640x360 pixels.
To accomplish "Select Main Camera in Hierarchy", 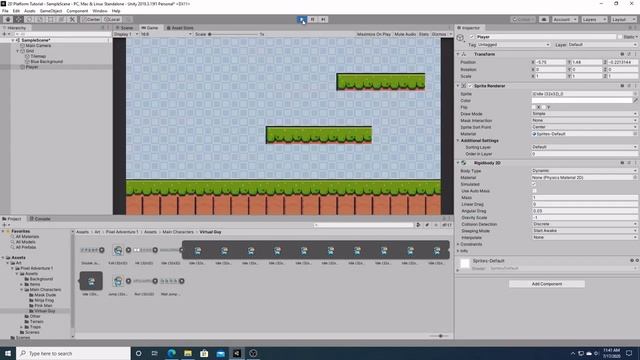I will coord(38,46).
